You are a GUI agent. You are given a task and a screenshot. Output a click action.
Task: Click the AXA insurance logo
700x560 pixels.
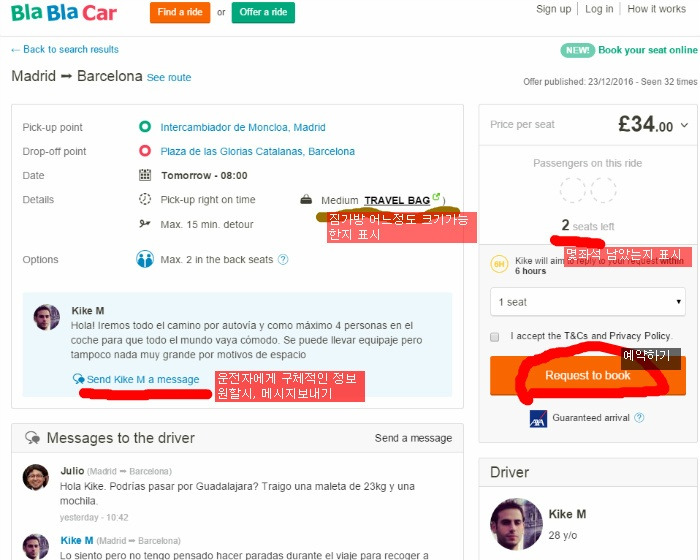pyautogui.click(x=538, y=418)
